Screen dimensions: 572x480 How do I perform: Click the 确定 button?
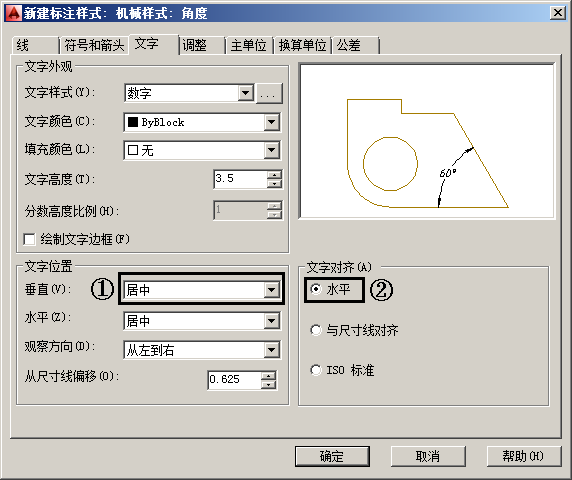tap(332, 456)
